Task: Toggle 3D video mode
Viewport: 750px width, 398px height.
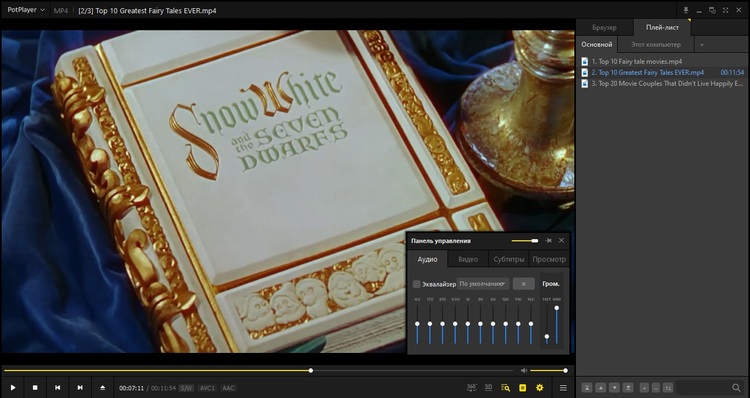Action: pos(488,387)
